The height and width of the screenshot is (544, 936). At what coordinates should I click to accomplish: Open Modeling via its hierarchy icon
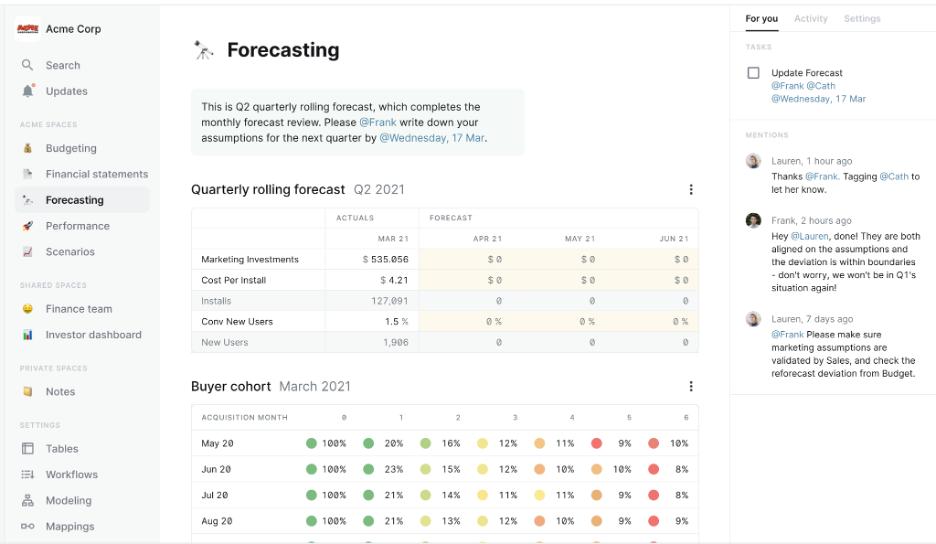pyautogui.click(x=27, y=500)
